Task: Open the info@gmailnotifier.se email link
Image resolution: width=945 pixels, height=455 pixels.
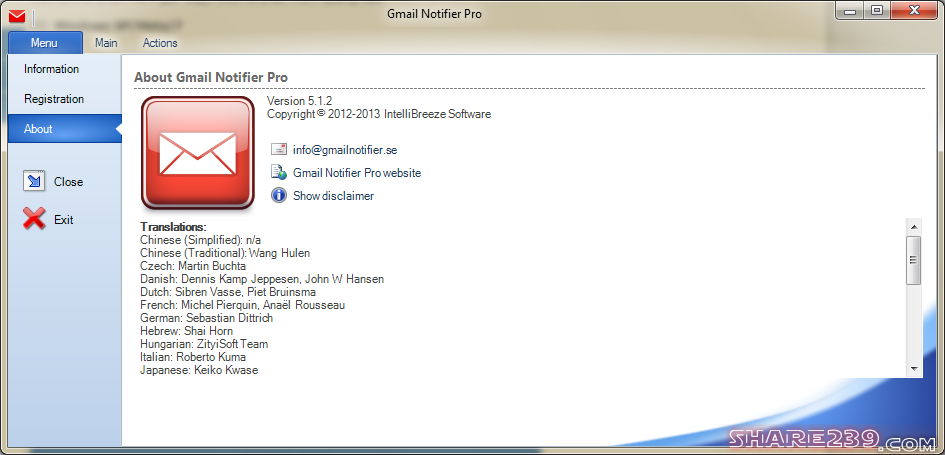Action: point(345,150)
